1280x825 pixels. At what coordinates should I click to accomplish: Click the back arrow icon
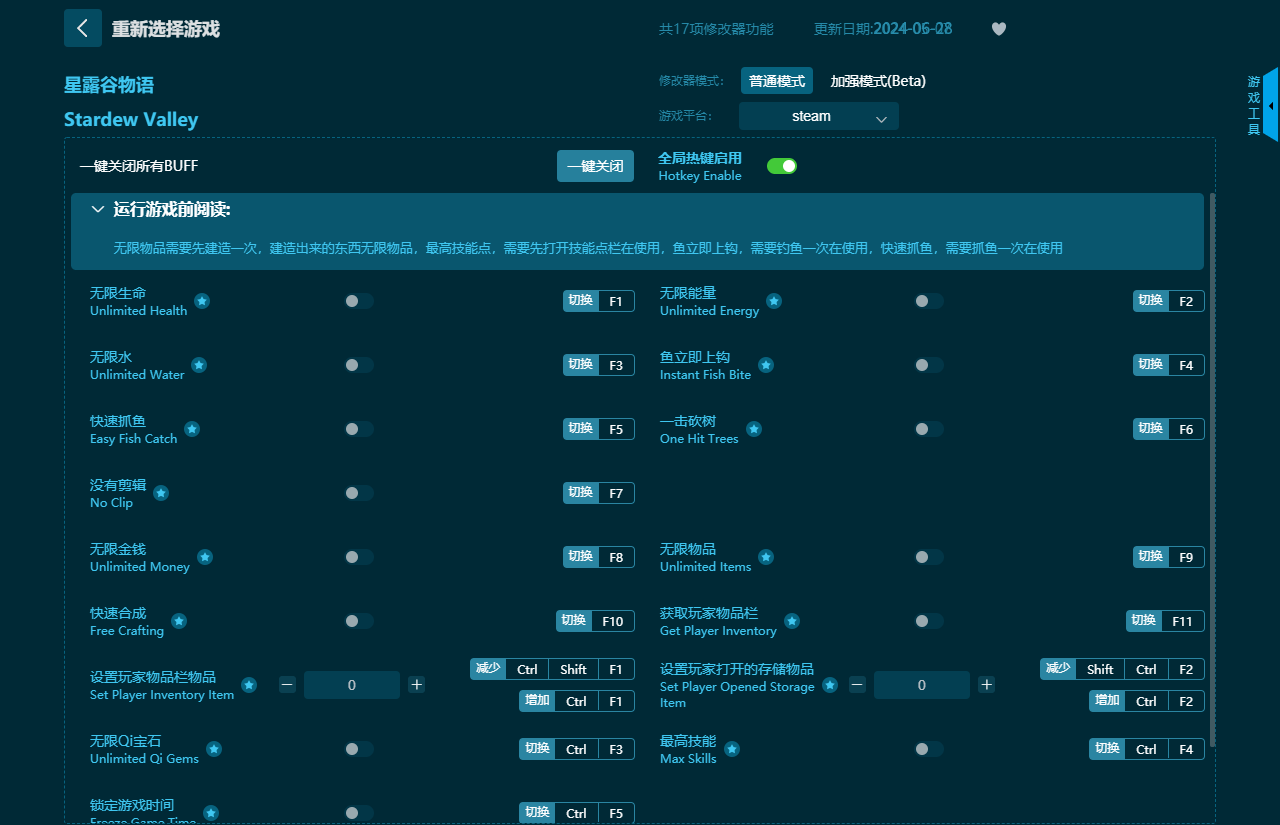(83, 28)
